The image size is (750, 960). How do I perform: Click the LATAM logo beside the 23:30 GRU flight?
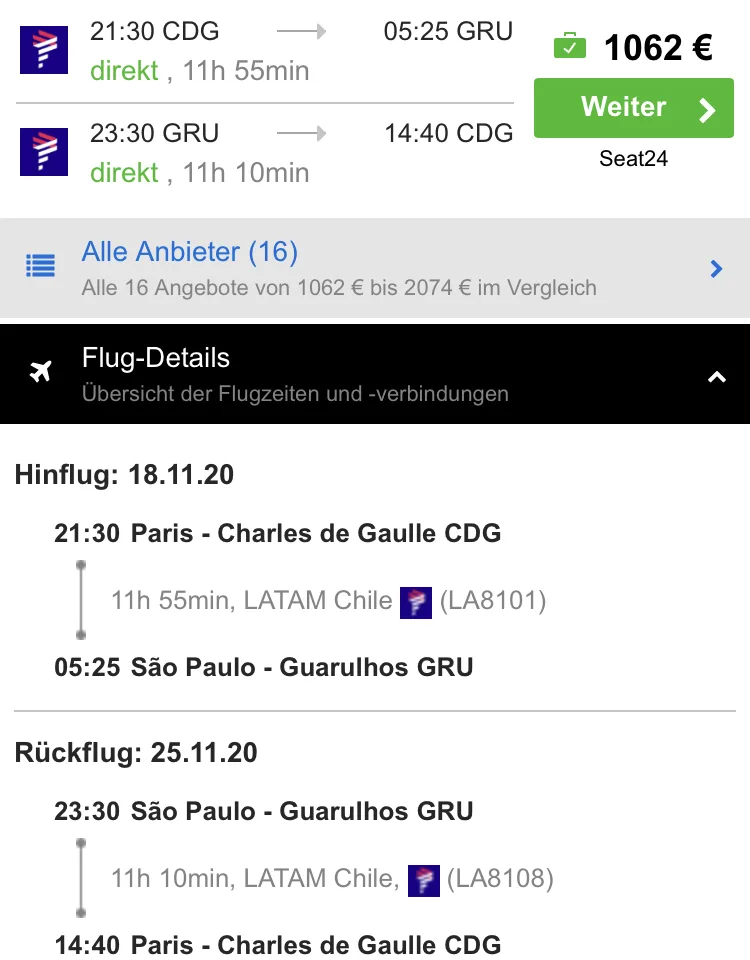[x=44, y=152]
